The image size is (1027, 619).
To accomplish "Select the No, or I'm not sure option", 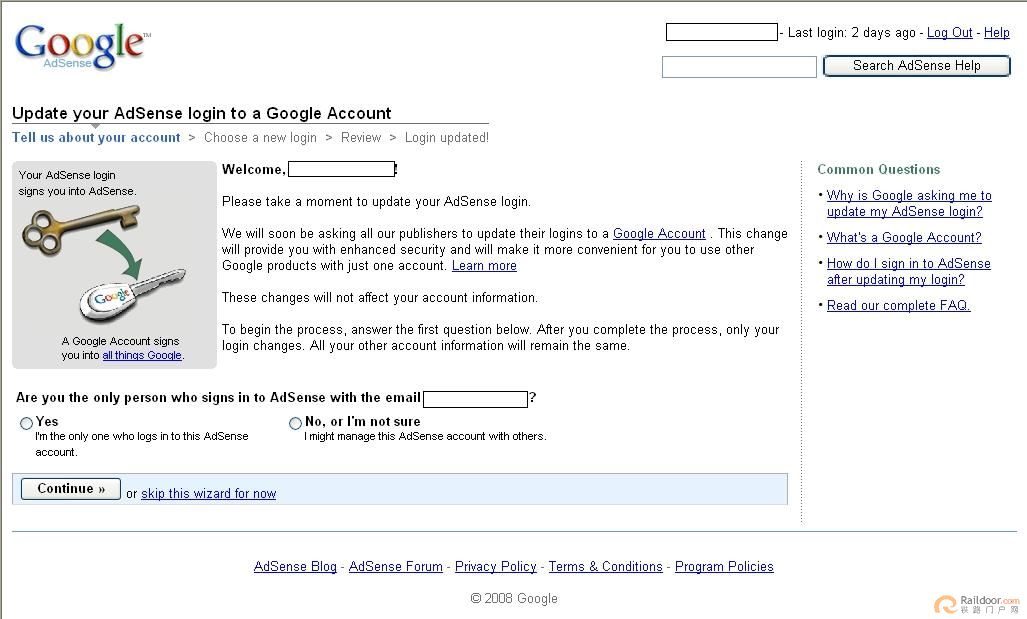I will click(x=295, y=423).
